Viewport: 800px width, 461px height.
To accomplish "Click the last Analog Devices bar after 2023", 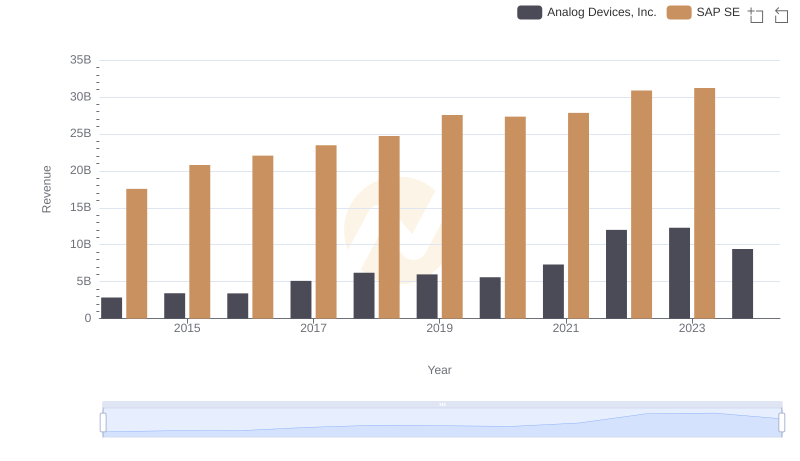I will [x=742, y=284].
